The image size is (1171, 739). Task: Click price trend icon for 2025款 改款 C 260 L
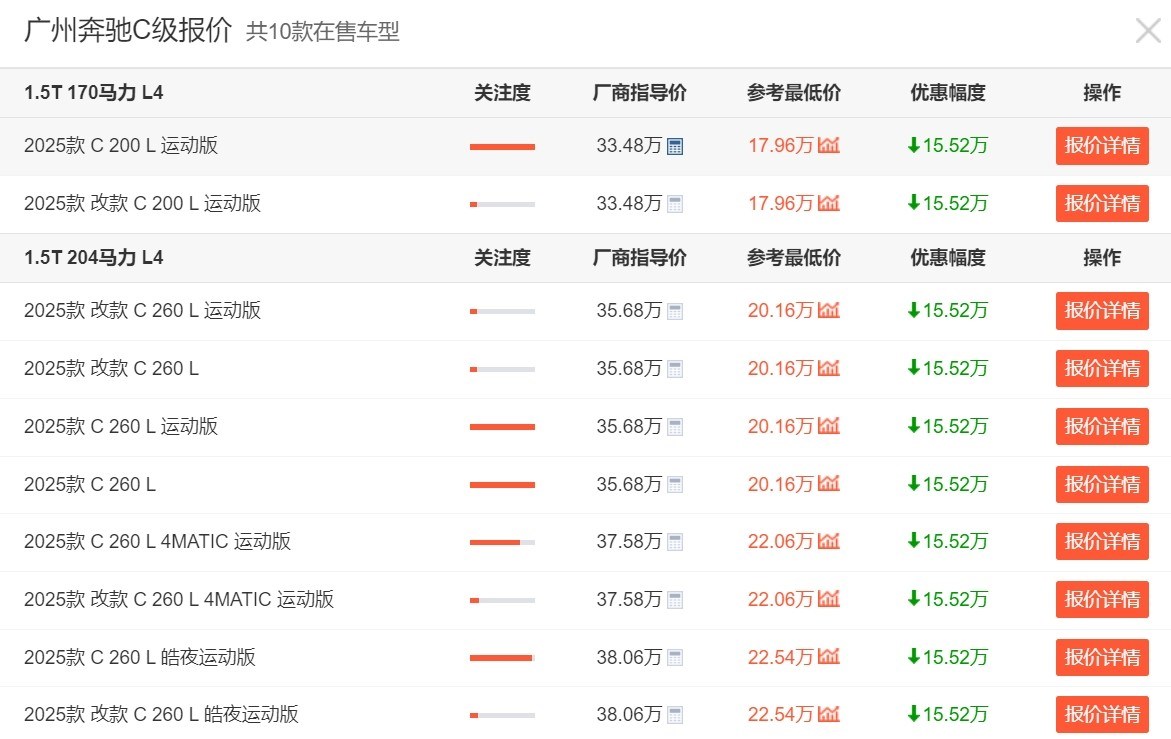(828, 369)
